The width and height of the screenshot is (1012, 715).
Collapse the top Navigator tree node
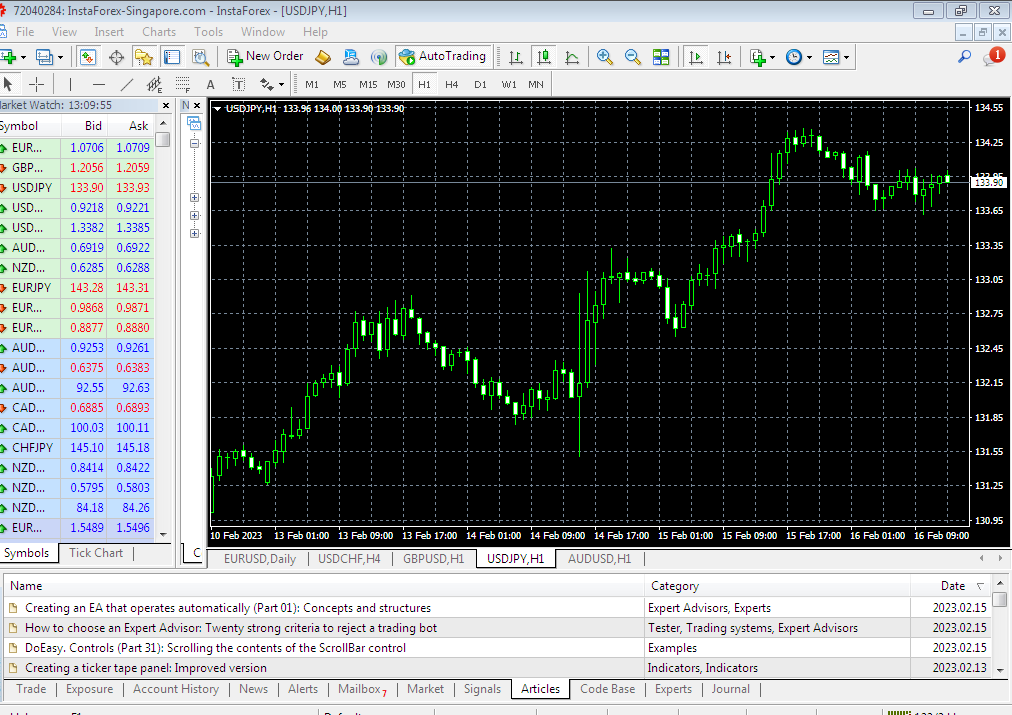coord(194,143)
